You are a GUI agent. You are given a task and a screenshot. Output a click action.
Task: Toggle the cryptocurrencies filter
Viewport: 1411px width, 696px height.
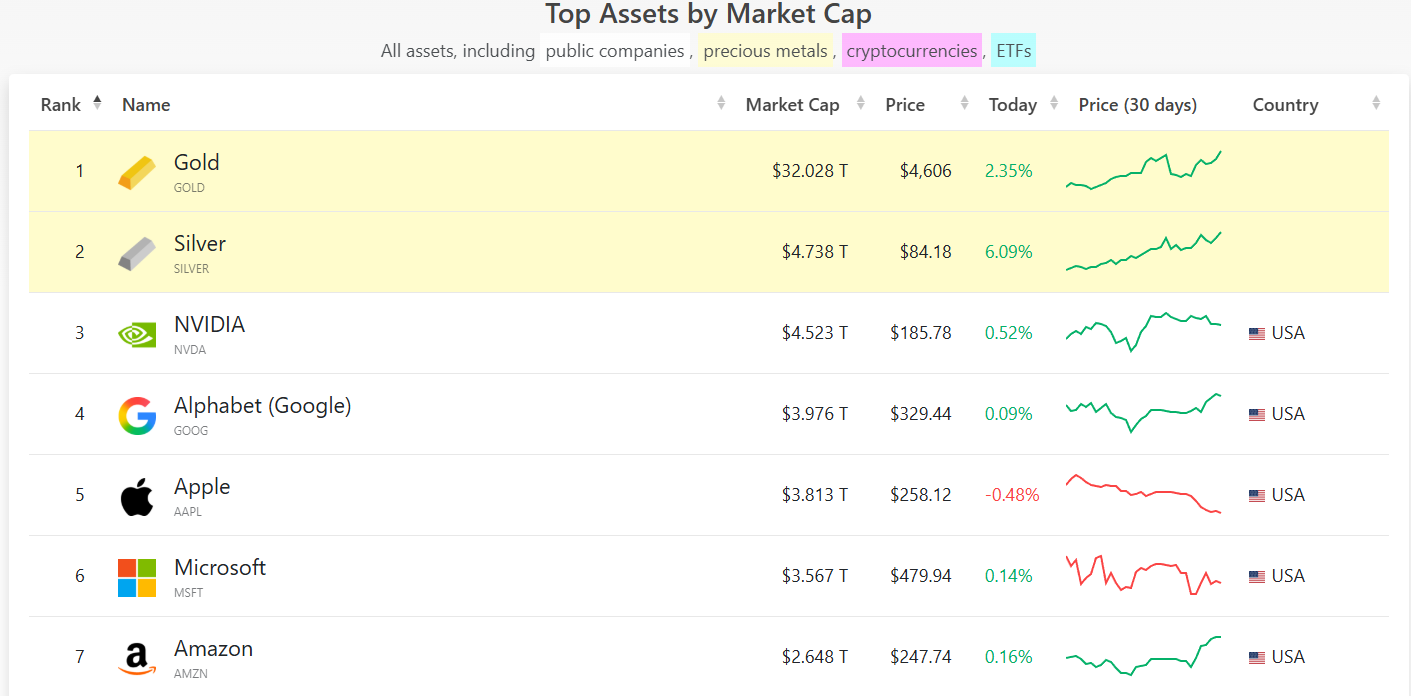pos(911,50)
